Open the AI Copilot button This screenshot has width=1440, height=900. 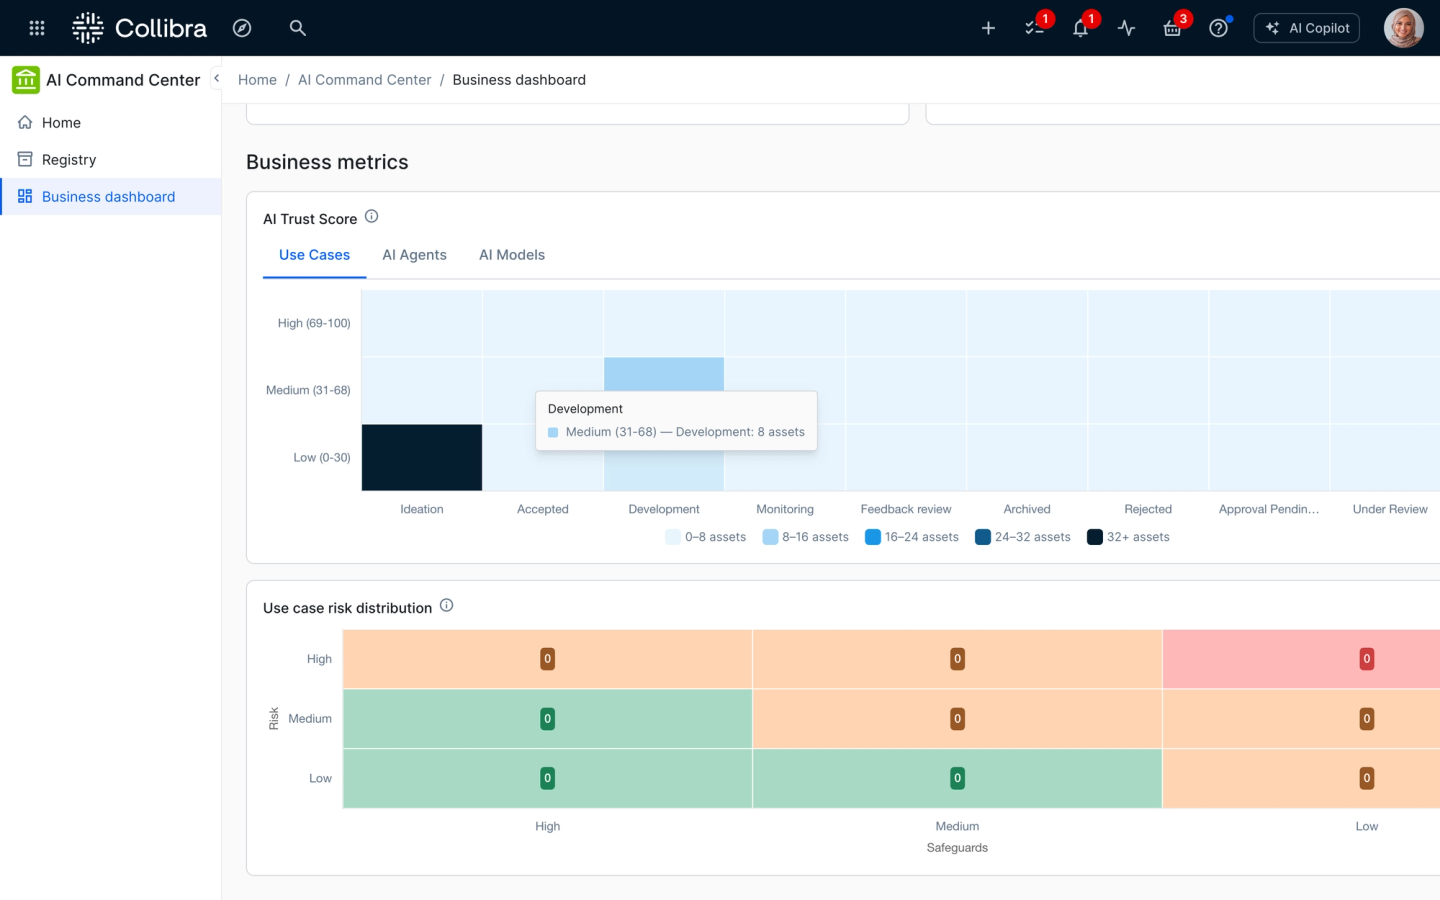click(1306, 28)
